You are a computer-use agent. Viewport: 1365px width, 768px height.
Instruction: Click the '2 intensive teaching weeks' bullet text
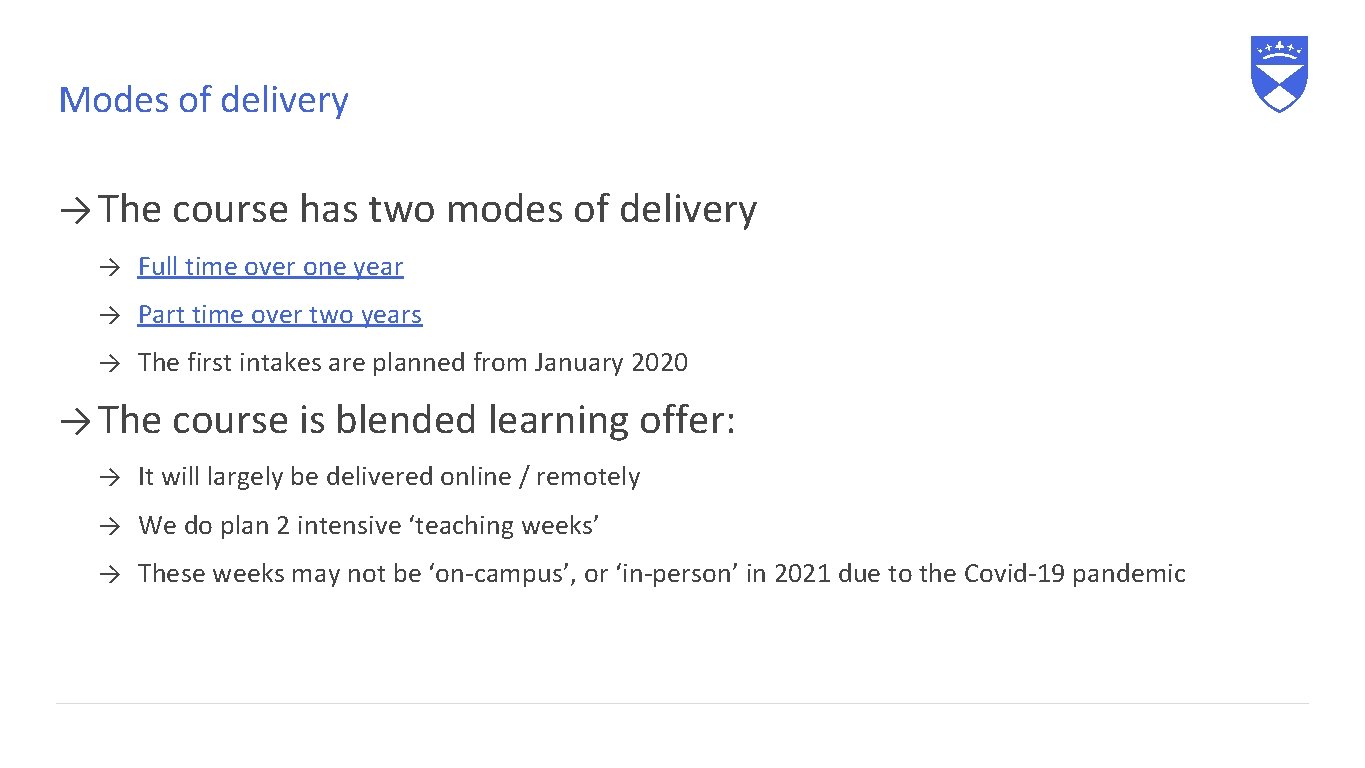[368, 525]
